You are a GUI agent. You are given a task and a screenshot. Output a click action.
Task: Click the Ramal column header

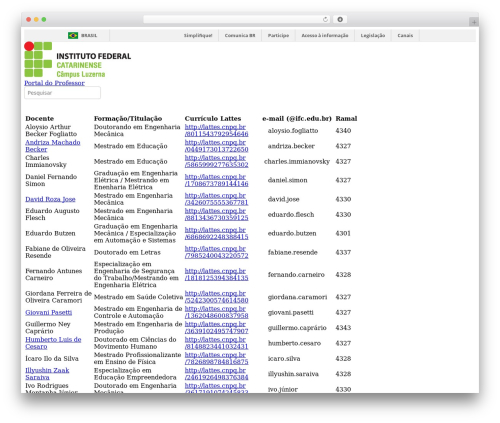click(346, 118)
